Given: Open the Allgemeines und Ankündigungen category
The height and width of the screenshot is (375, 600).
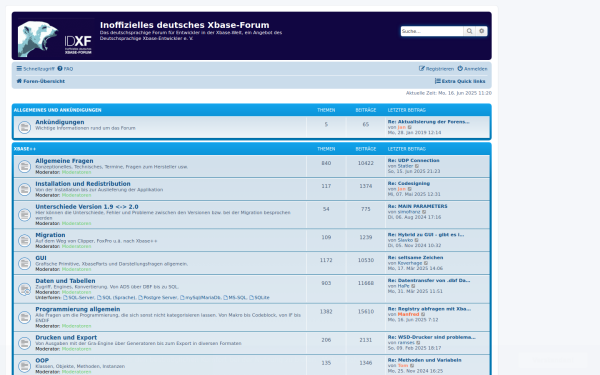Looking at the screenshot, I should click(x=57, y=110).
